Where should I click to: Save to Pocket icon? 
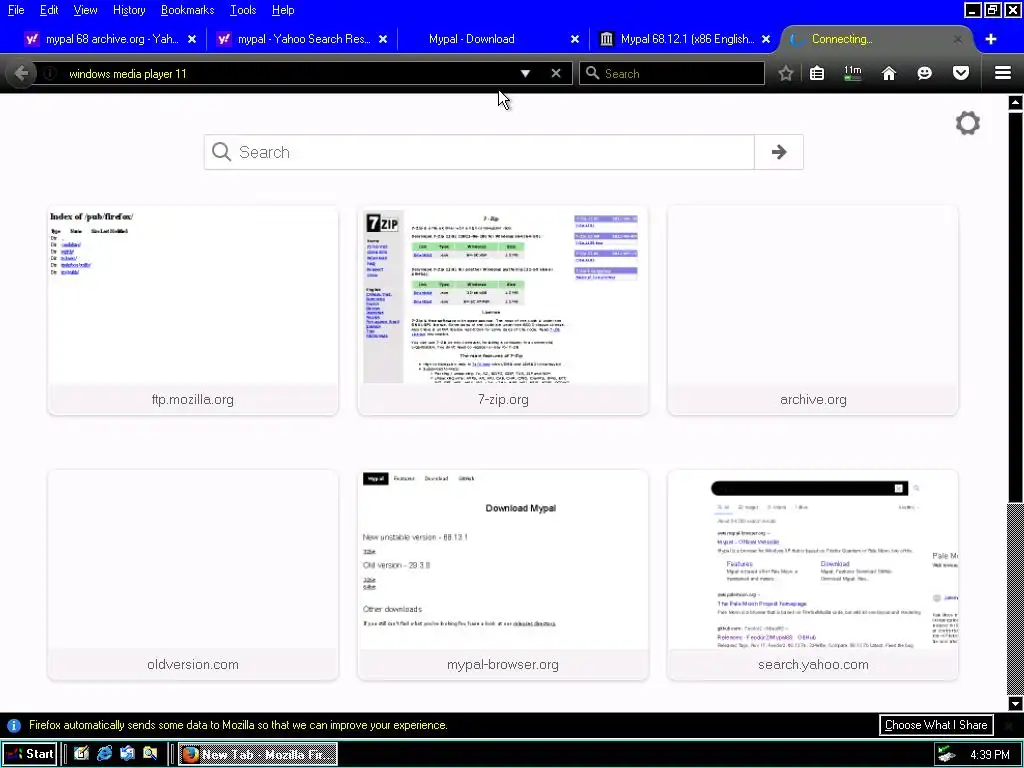coord(961,73)
